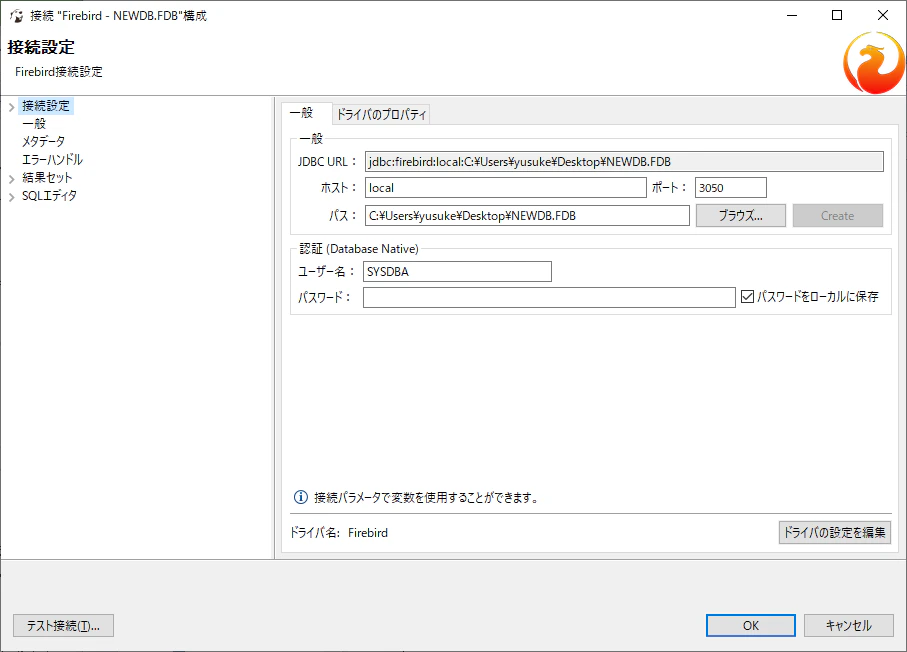Click the JDBC URL field

[x=624, y=161]
